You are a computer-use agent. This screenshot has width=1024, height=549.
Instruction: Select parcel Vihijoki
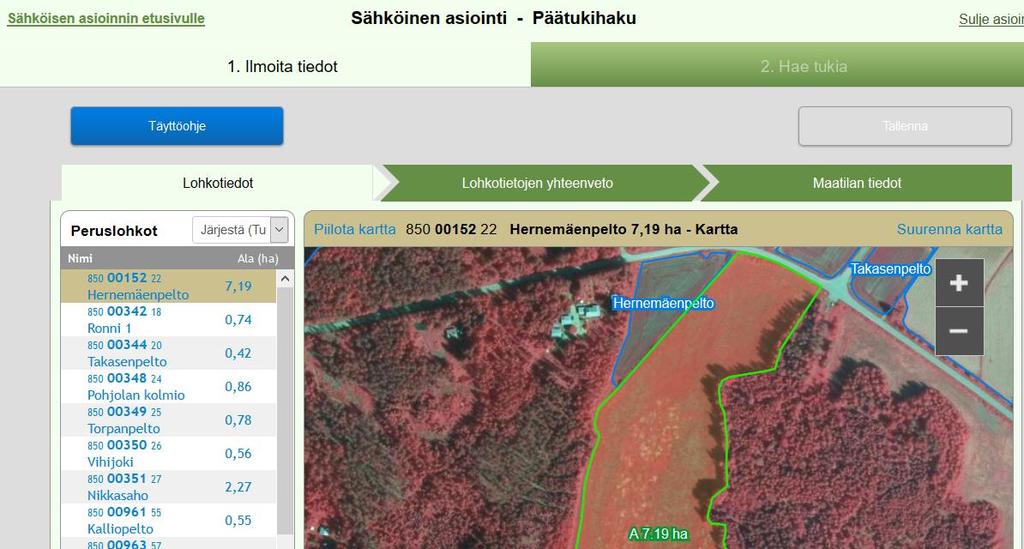[168, 453]
